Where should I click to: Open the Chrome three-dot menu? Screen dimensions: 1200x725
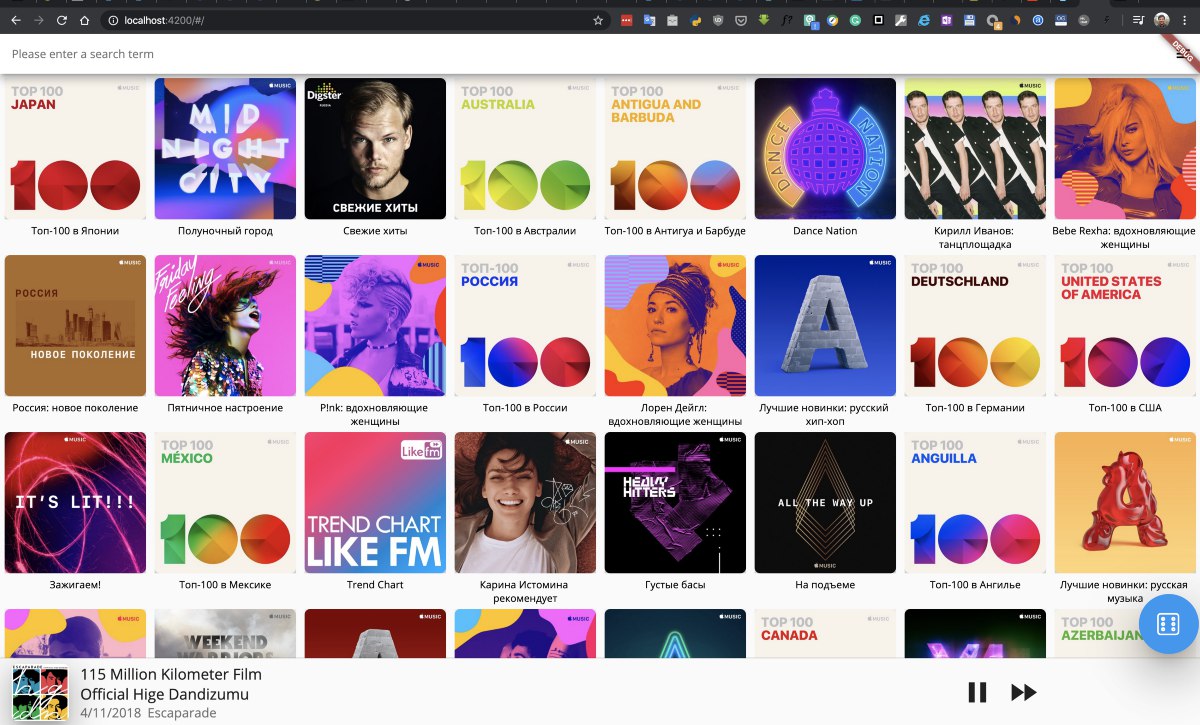tap(1185, 20)
